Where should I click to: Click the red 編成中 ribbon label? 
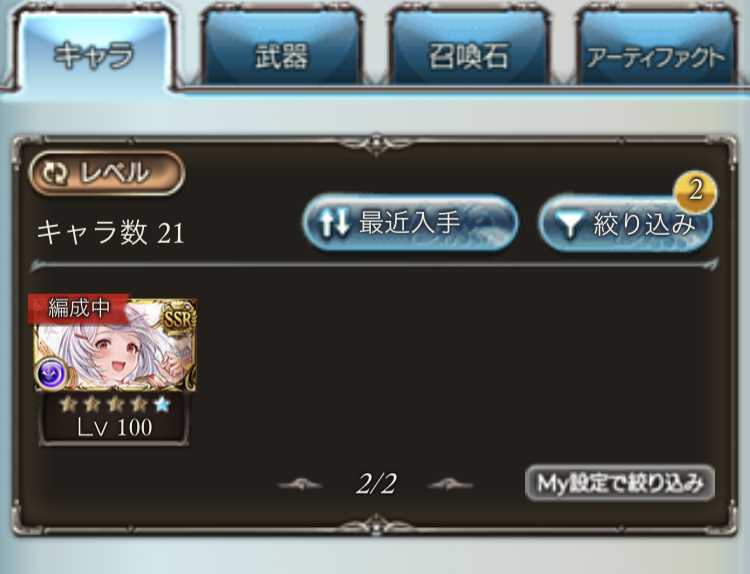79,308
